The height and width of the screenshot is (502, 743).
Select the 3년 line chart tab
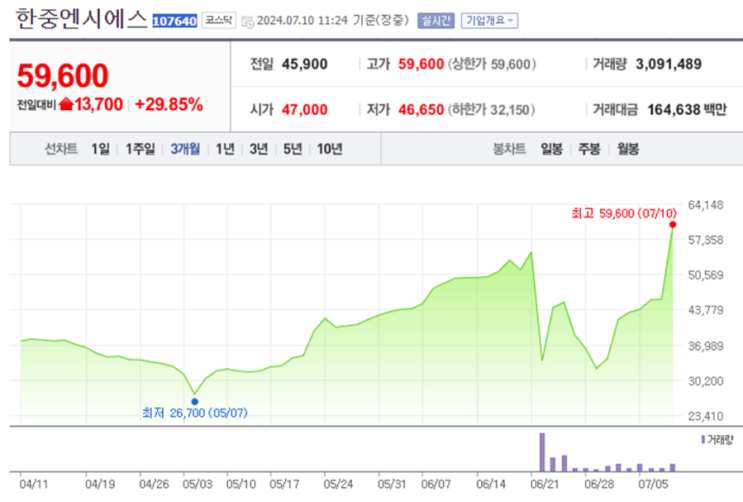259,149
